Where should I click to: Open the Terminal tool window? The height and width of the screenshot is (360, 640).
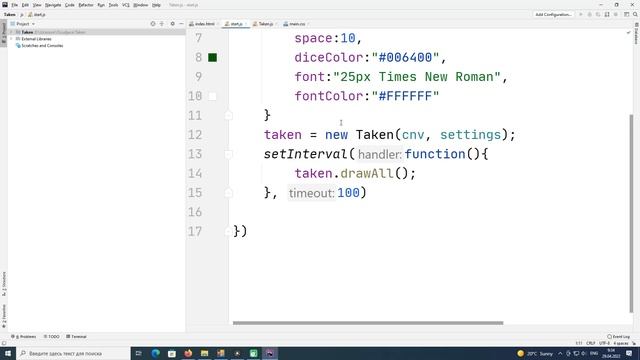point(76,337)
